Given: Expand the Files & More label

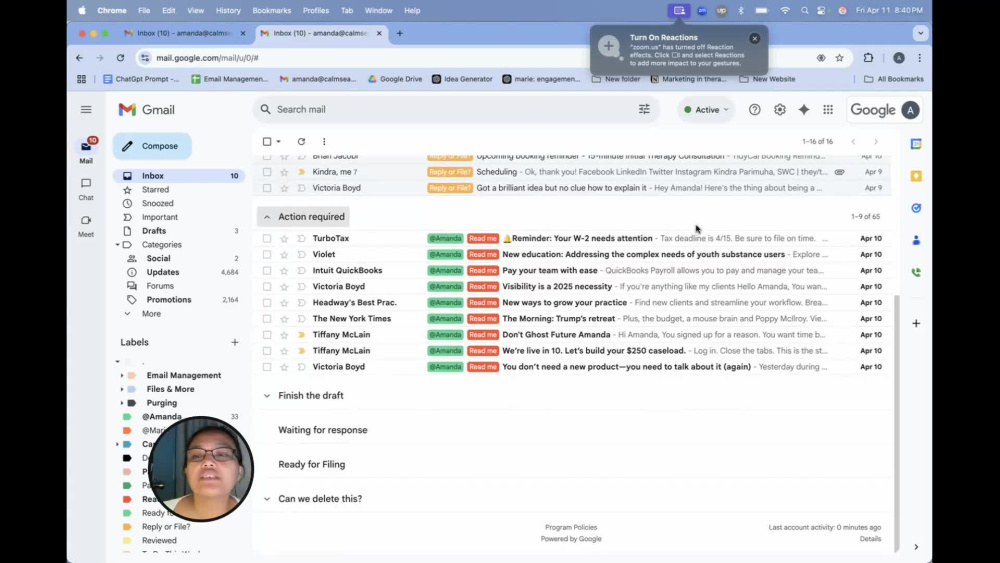Looking at the screenshot, I should (122, 389).
